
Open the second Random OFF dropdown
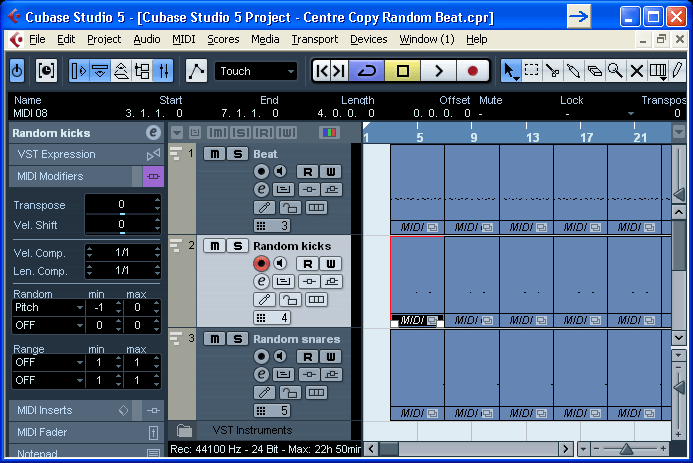[49, 326]
